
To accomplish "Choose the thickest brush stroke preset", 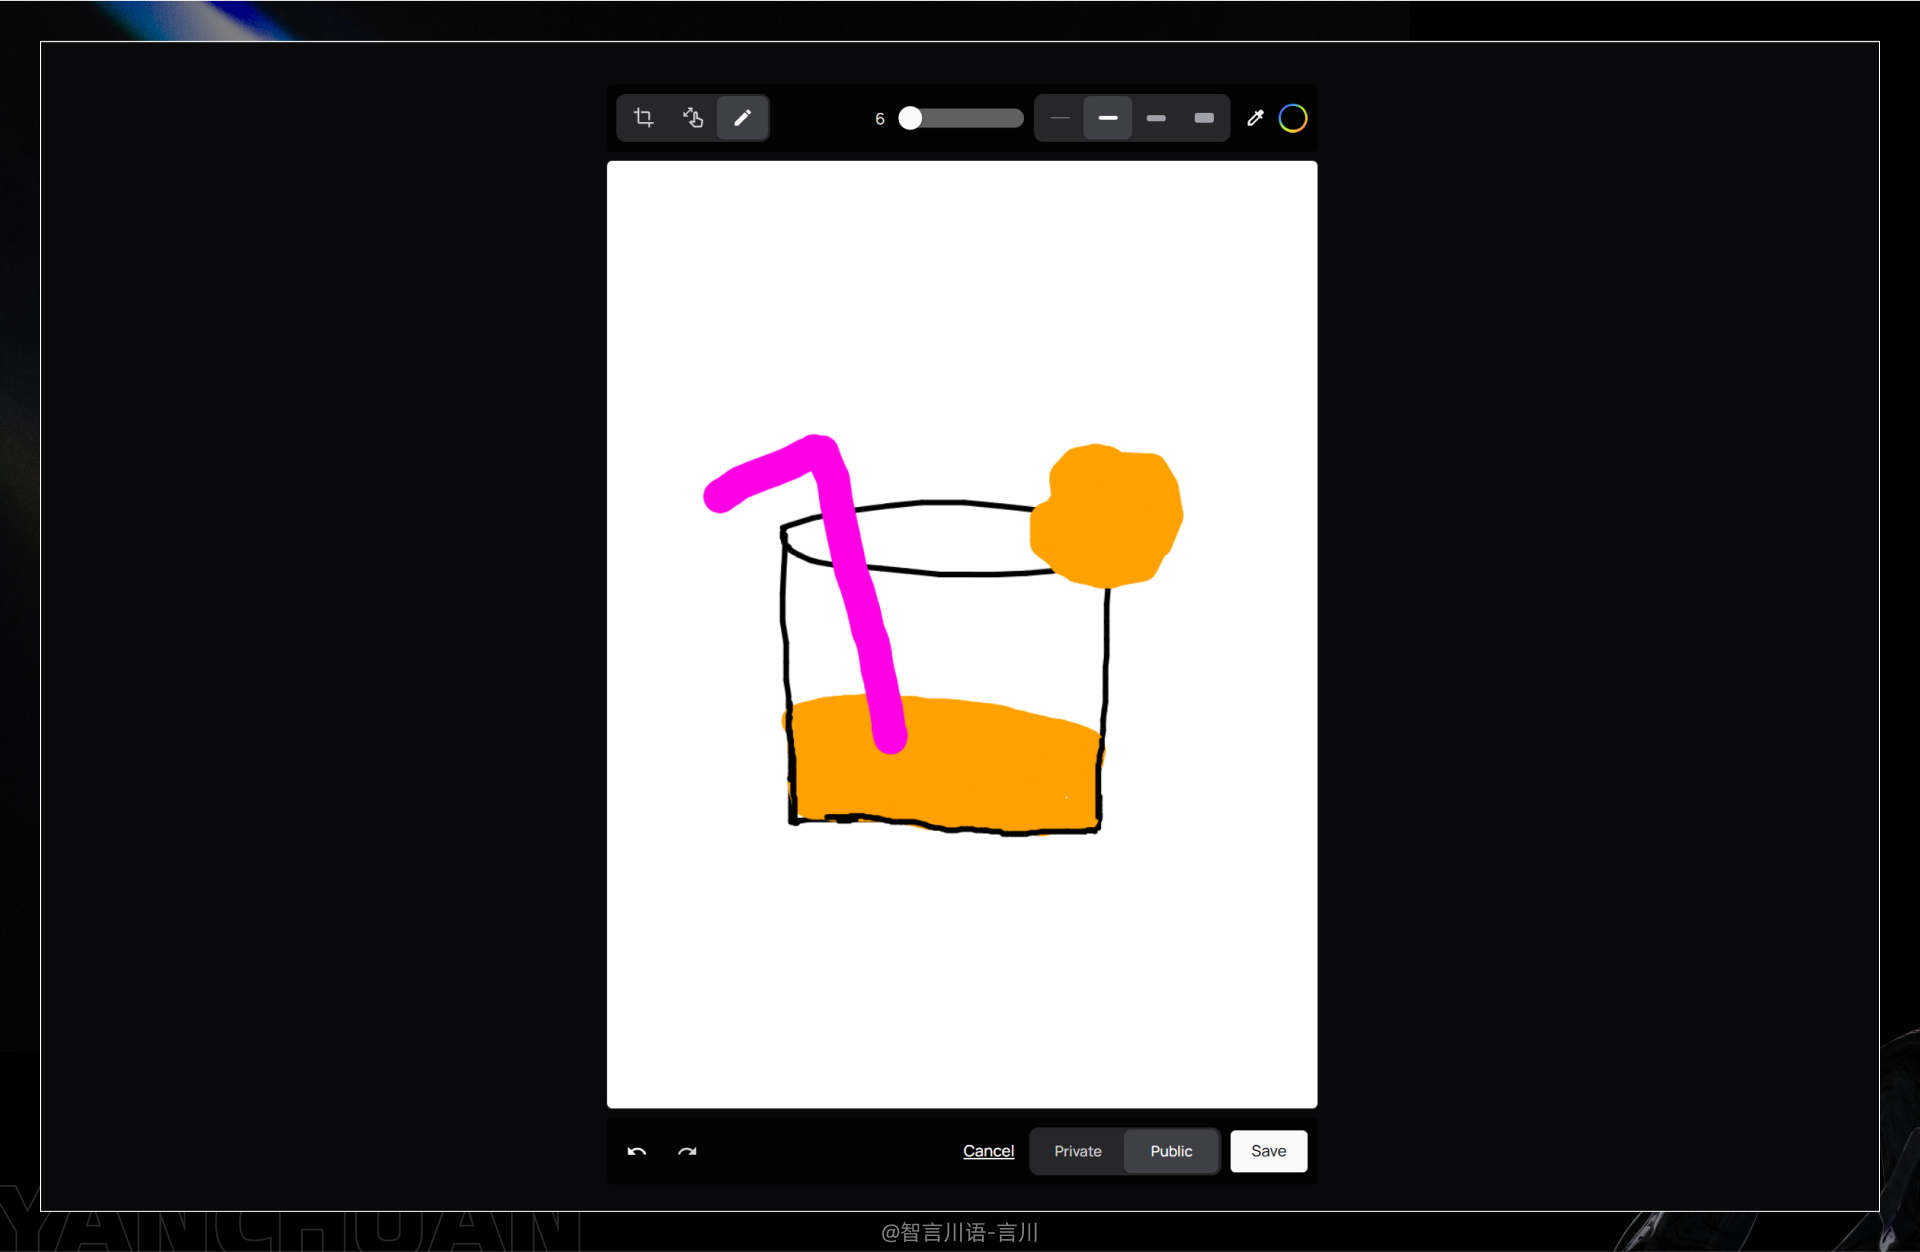I will coord(1204,118).
